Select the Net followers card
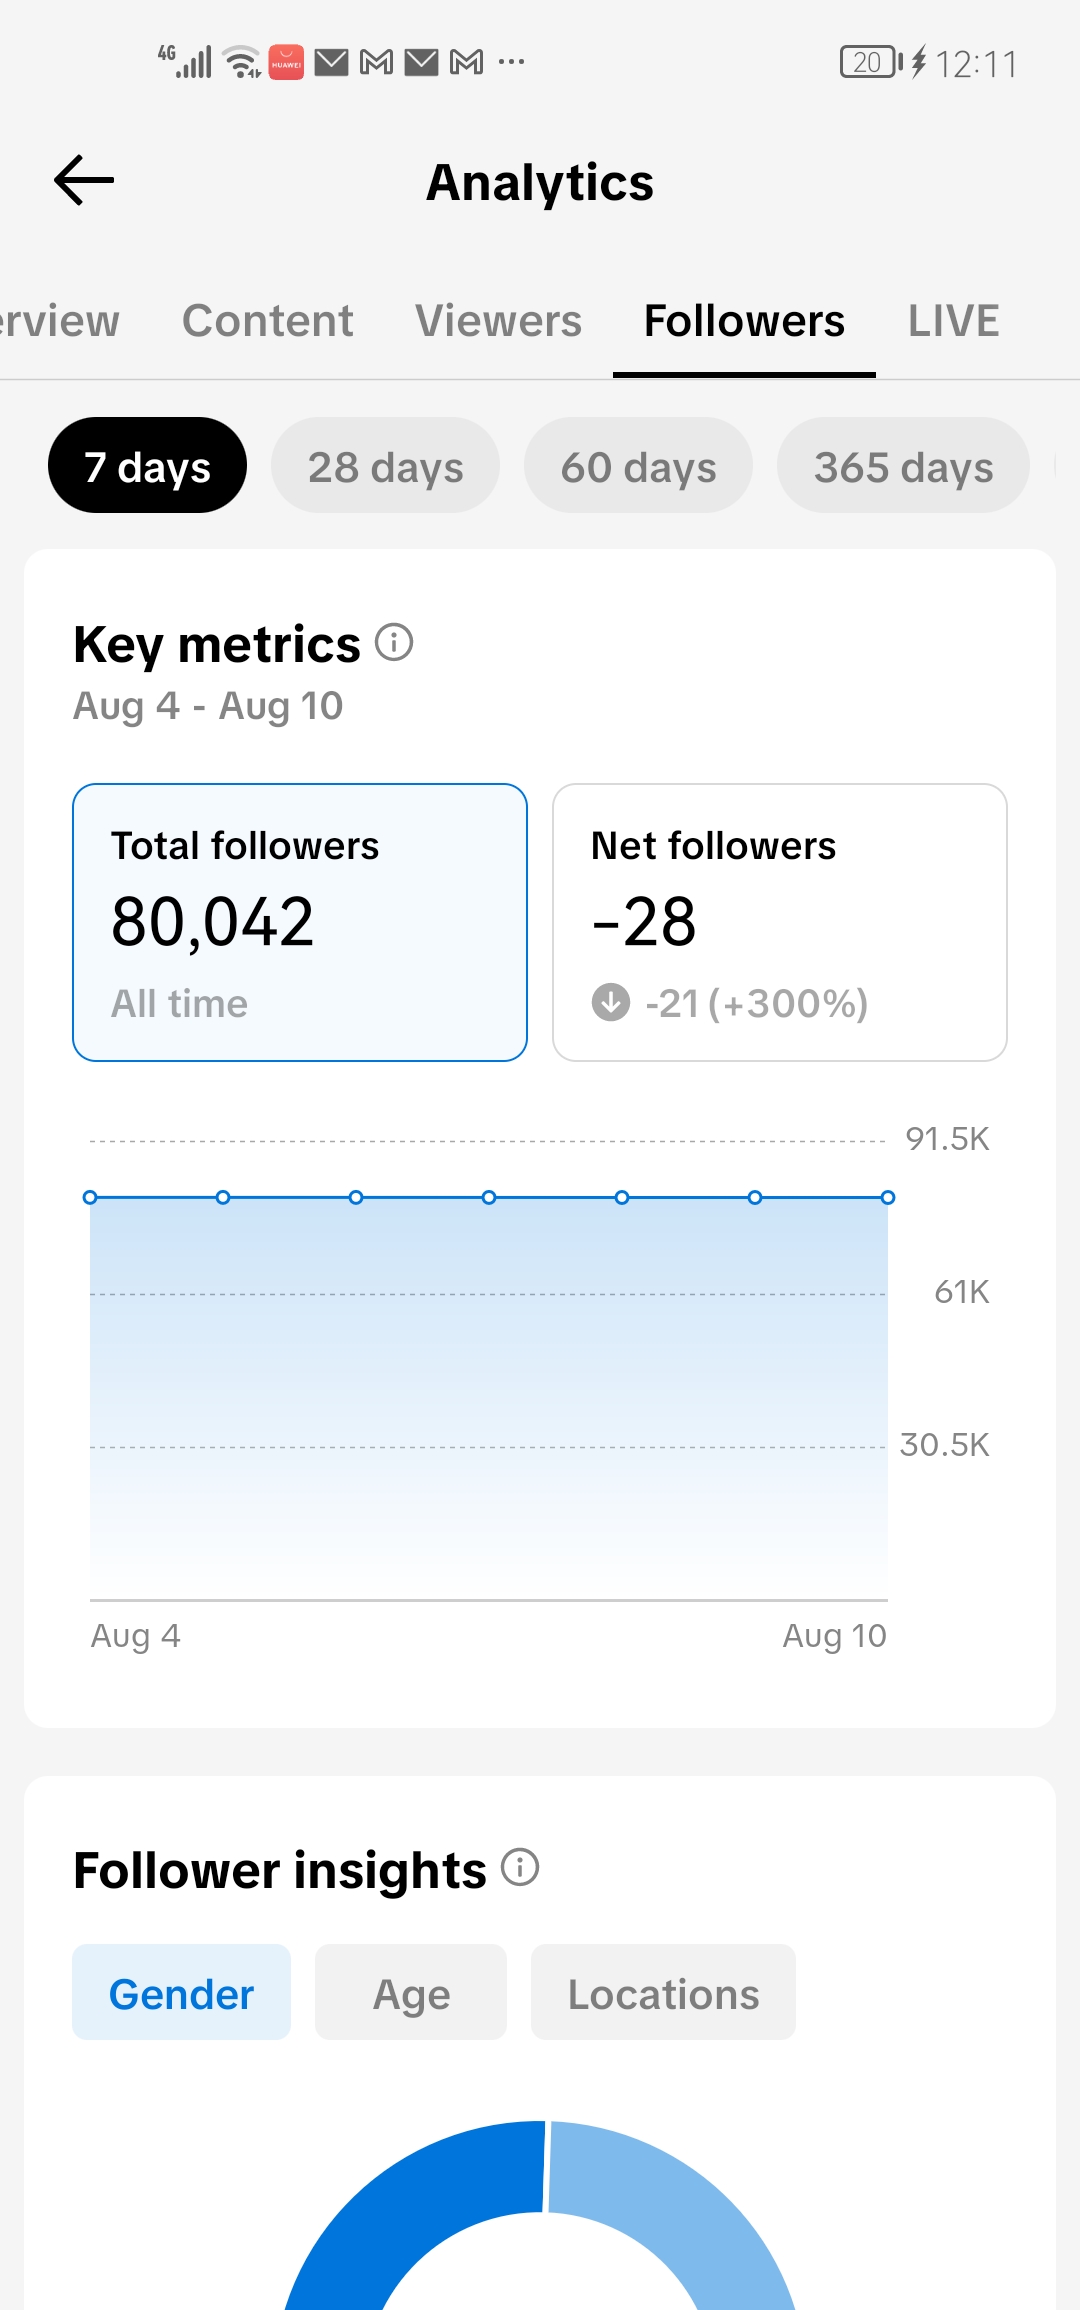This screenshot has height=2310, width=1080. tap(780, 922)
